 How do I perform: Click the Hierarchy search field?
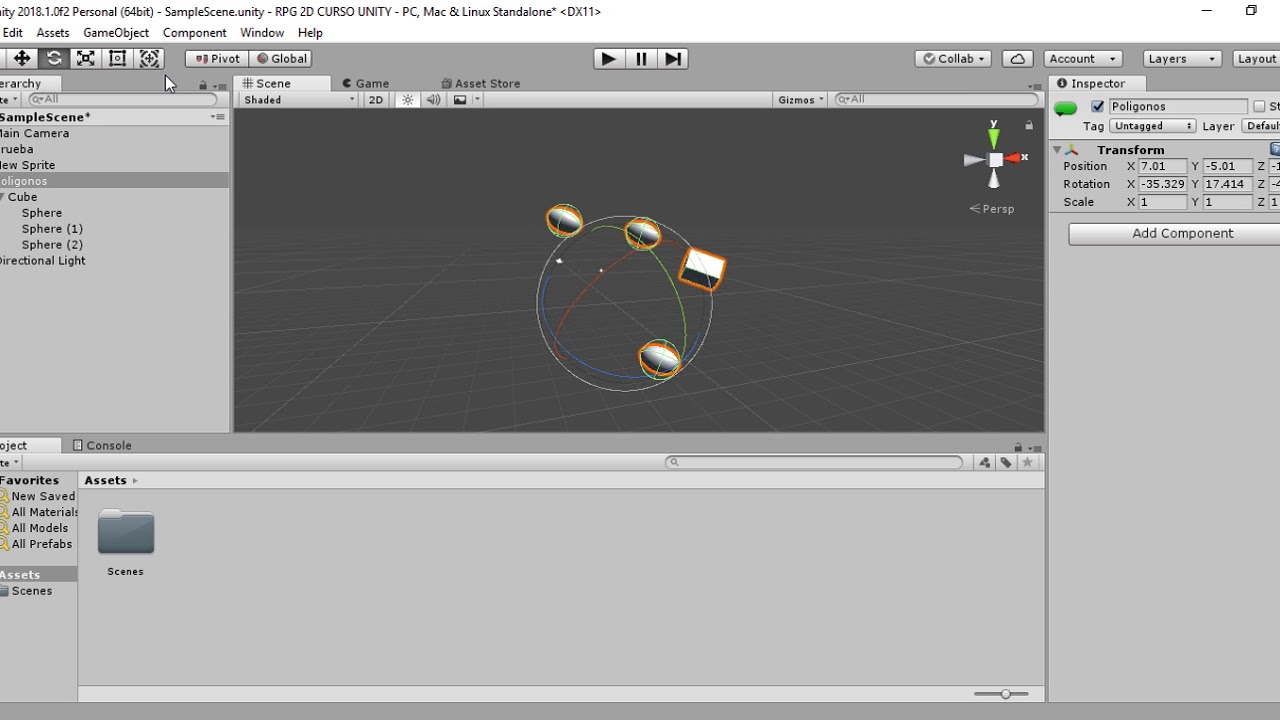[x=122, y=100]
